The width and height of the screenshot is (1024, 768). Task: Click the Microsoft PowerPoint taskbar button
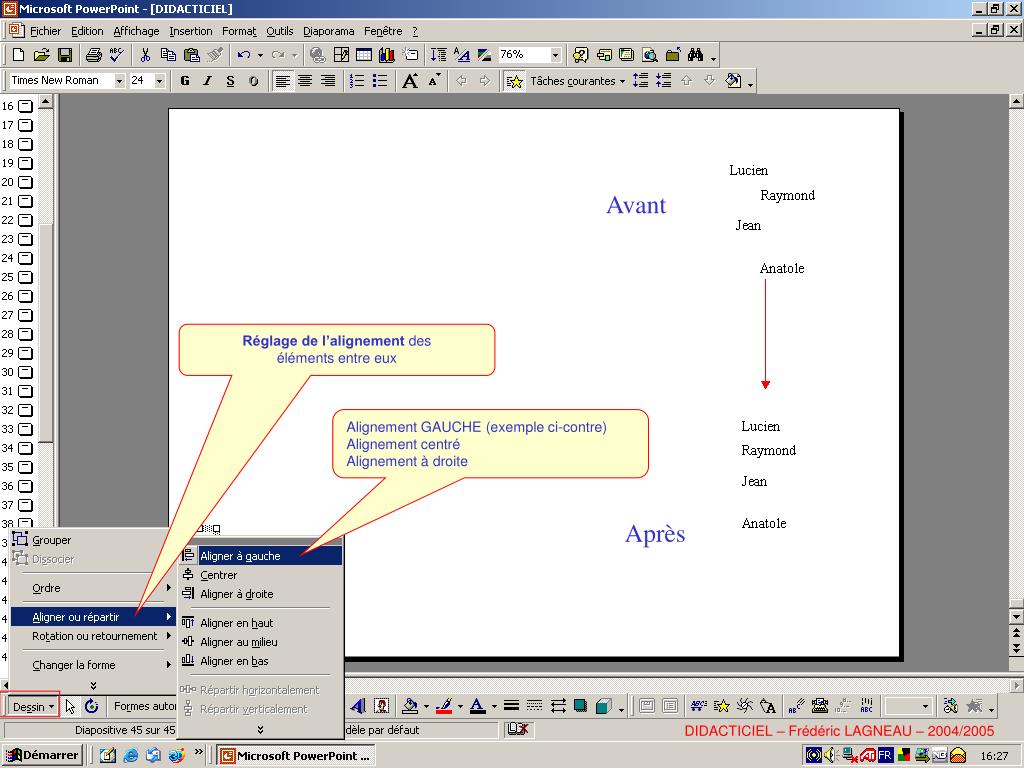(296, 756)
